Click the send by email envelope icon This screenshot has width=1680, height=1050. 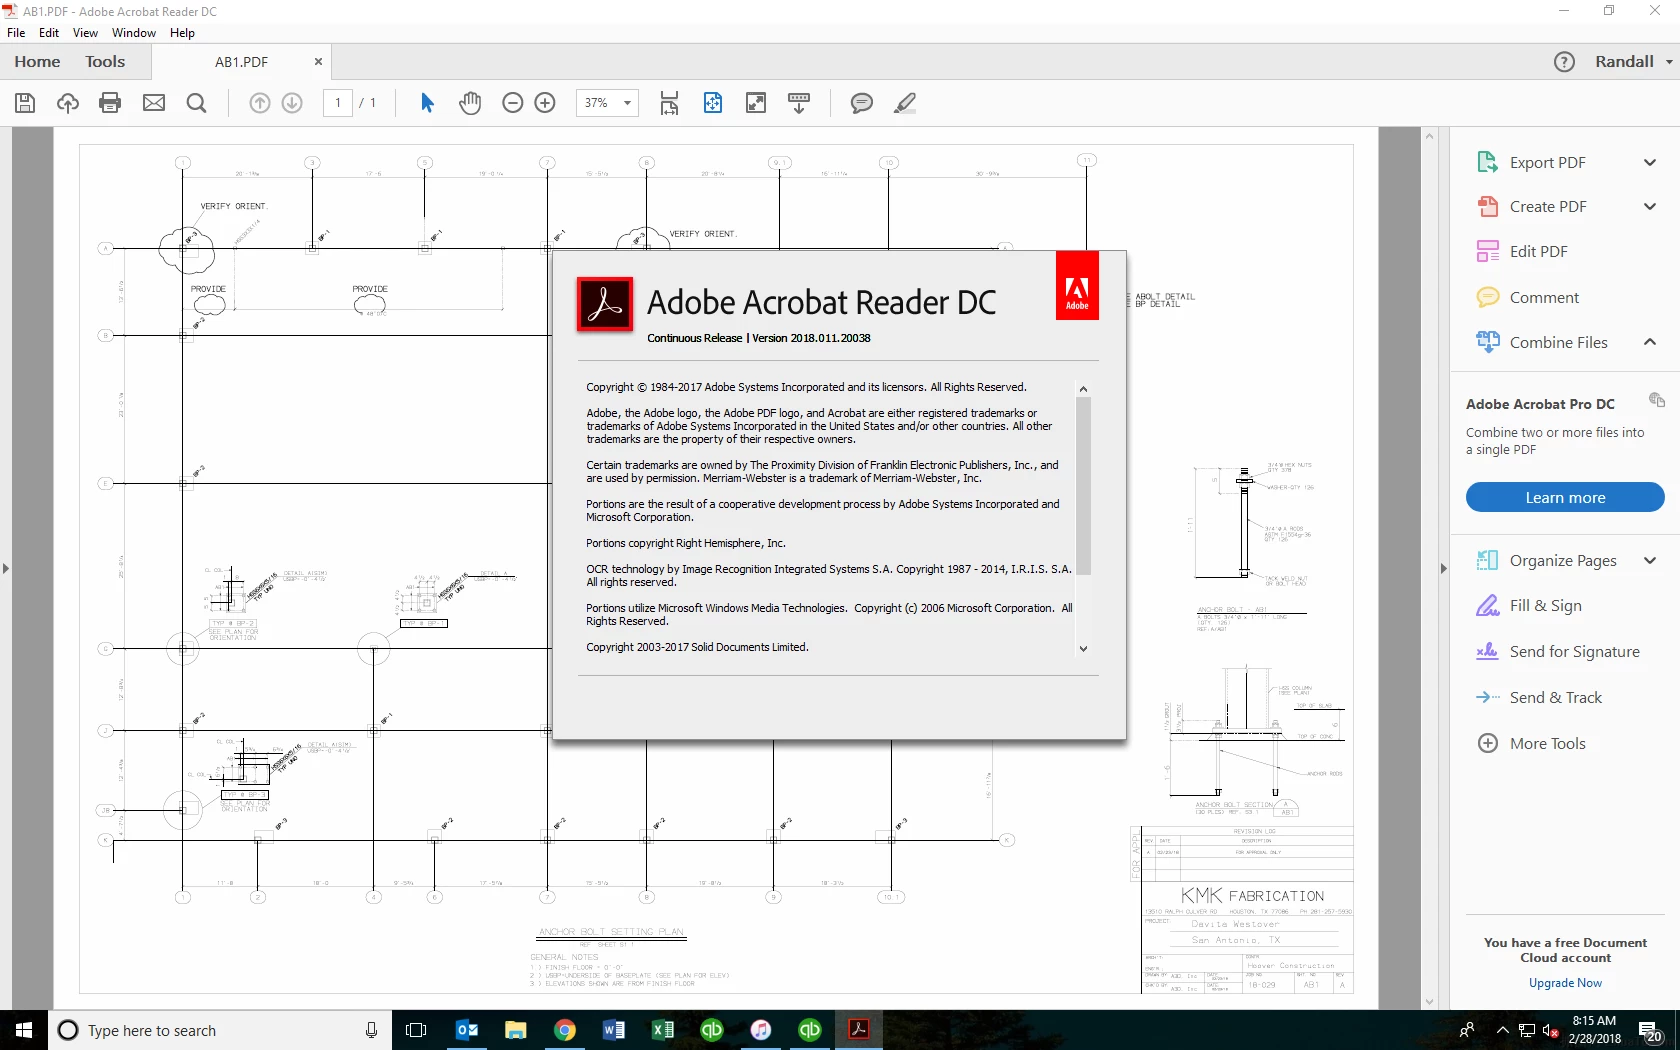[x=154, y=103]
